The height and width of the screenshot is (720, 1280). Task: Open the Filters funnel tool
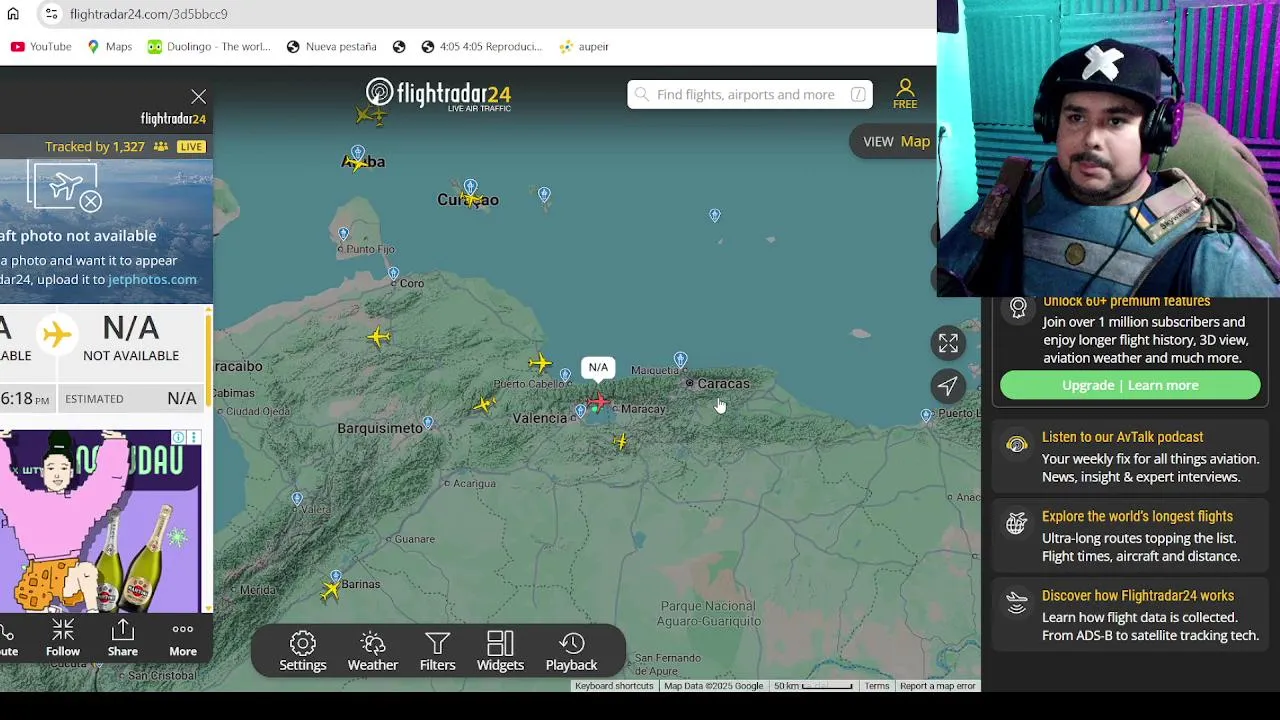click(x=437, y=651)
